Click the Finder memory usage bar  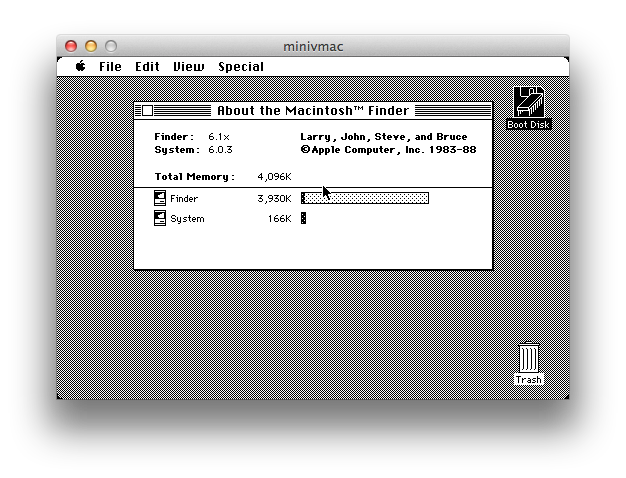365,198
